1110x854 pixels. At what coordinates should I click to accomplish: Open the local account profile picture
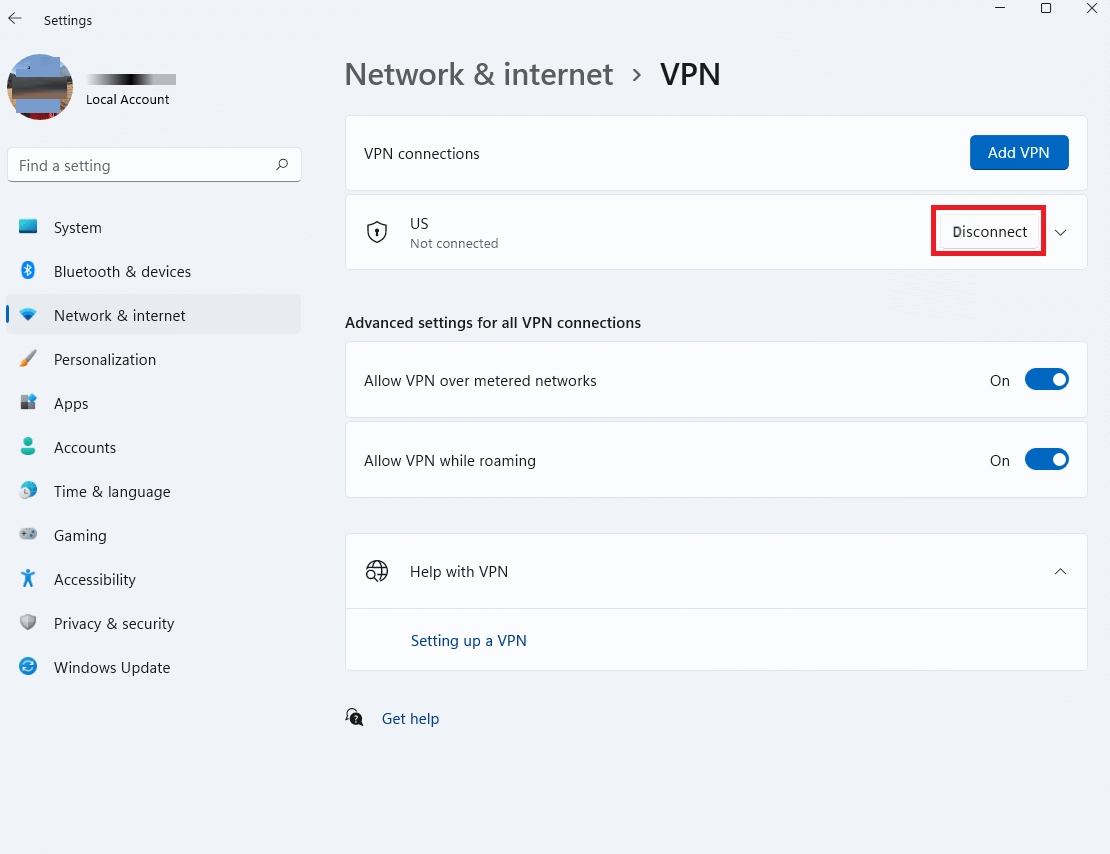[40, 87]
